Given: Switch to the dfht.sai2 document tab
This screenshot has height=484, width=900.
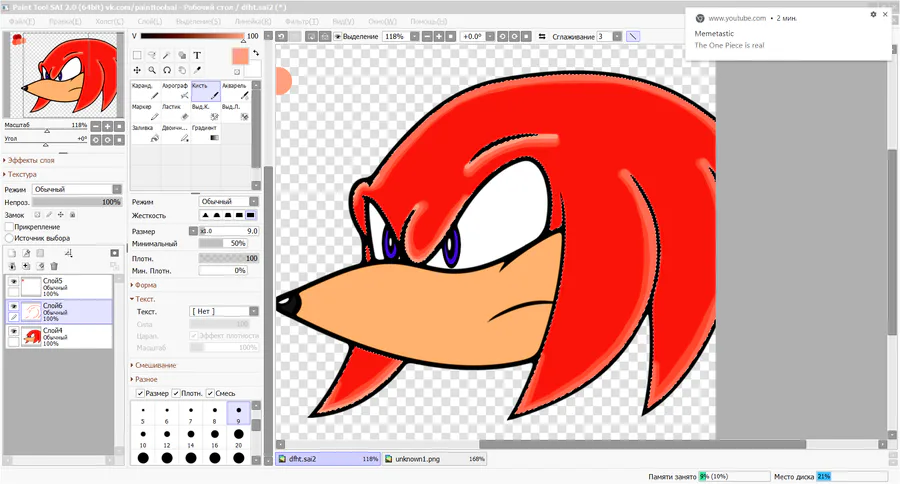Looking at the screenshot, I should (328, 459).
